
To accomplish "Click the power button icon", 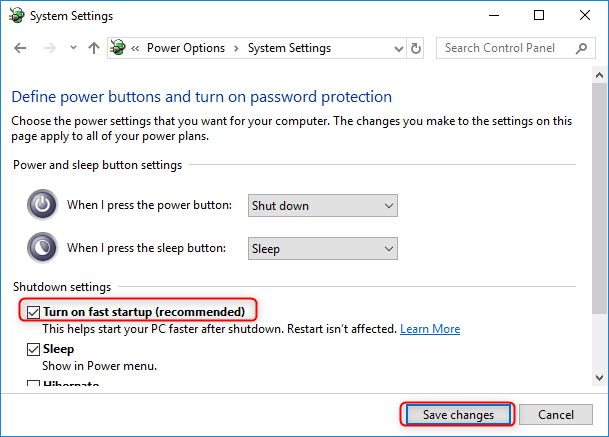I will [42, 205].
